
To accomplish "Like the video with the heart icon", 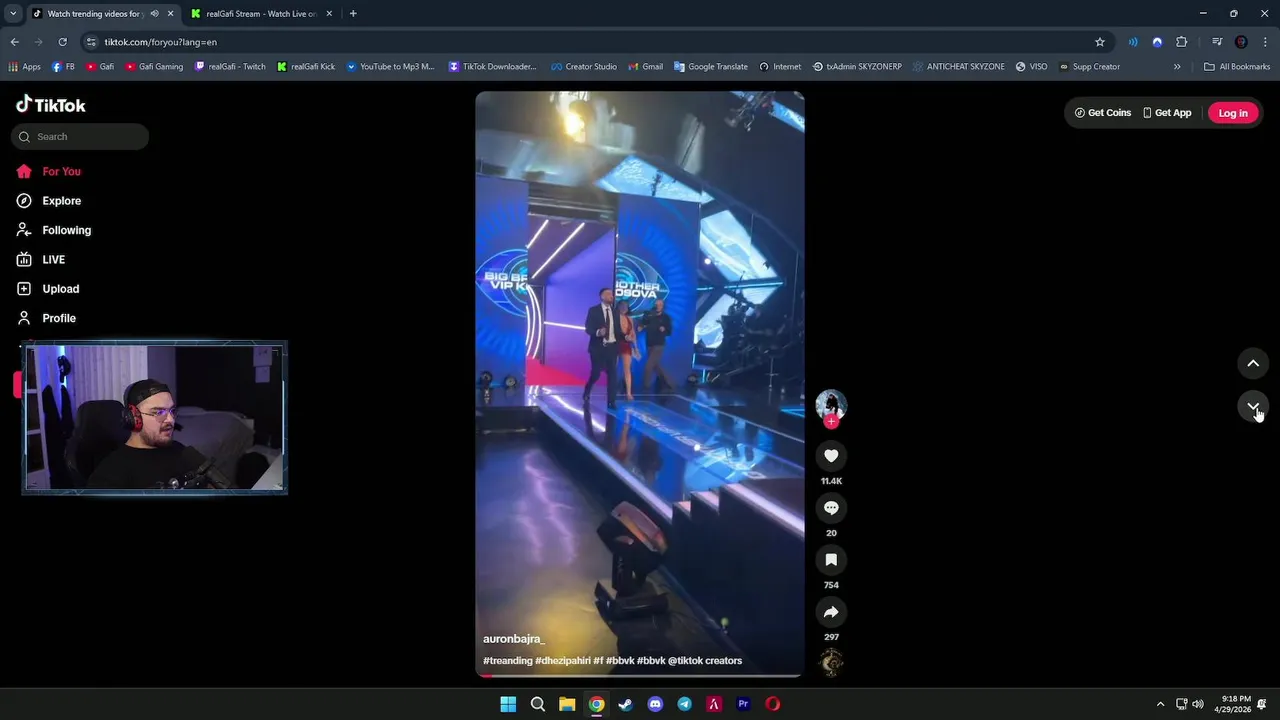I will [x=831, y=456].
